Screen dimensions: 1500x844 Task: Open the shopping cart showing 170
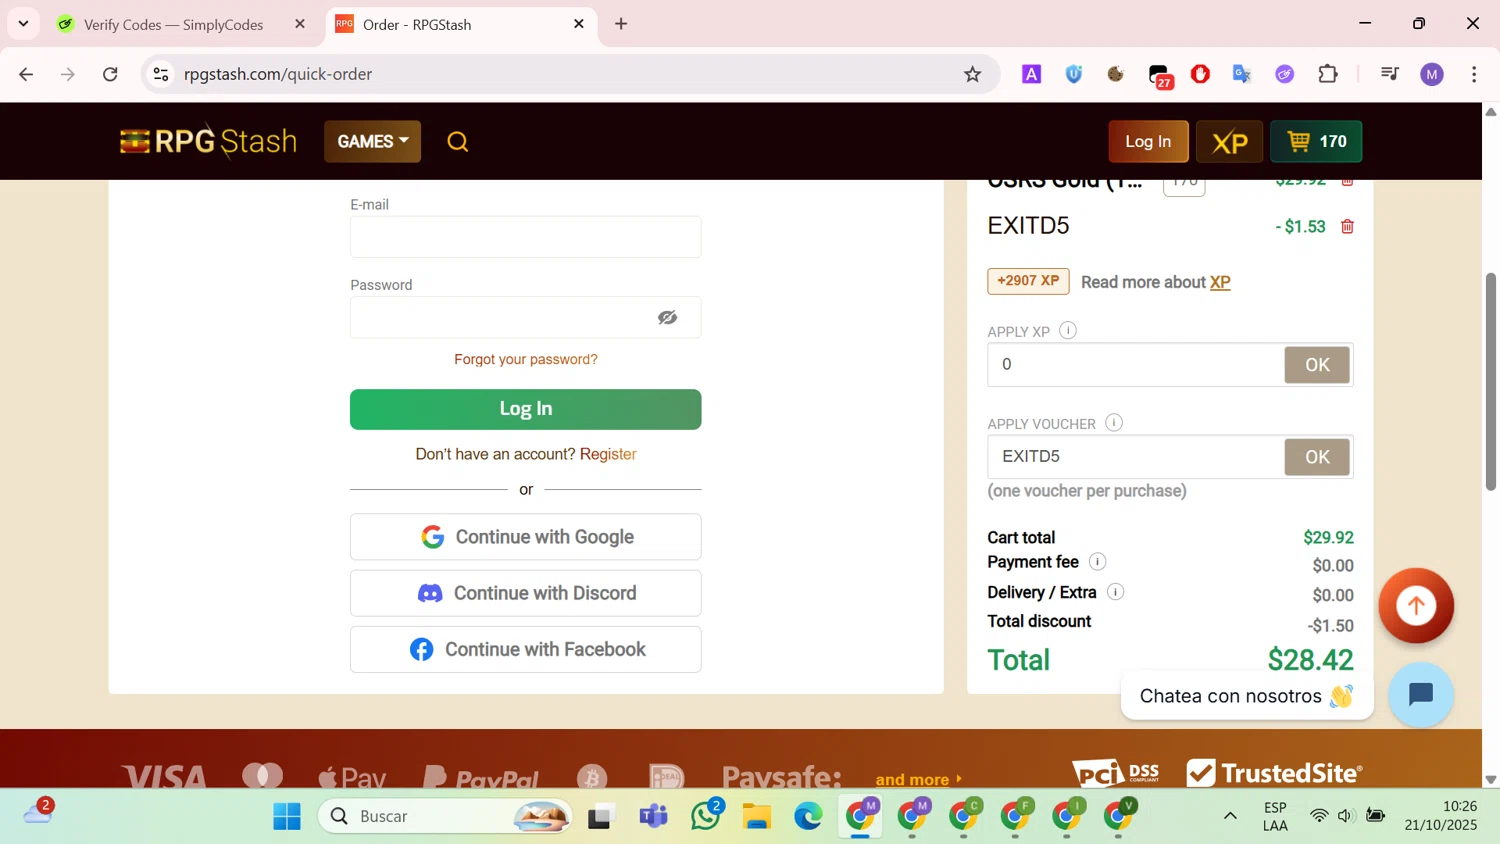point(1316,141)
